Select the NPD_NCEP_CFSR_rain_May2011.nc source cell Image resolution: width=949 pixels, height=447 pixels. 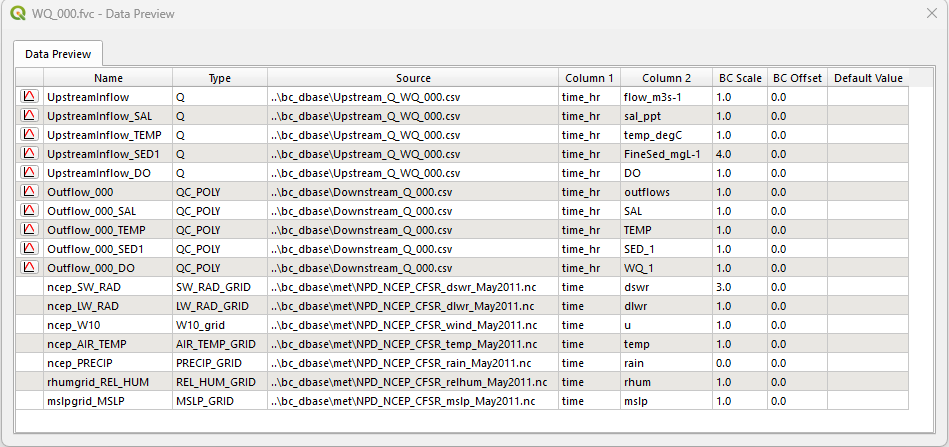coord(413,363)
